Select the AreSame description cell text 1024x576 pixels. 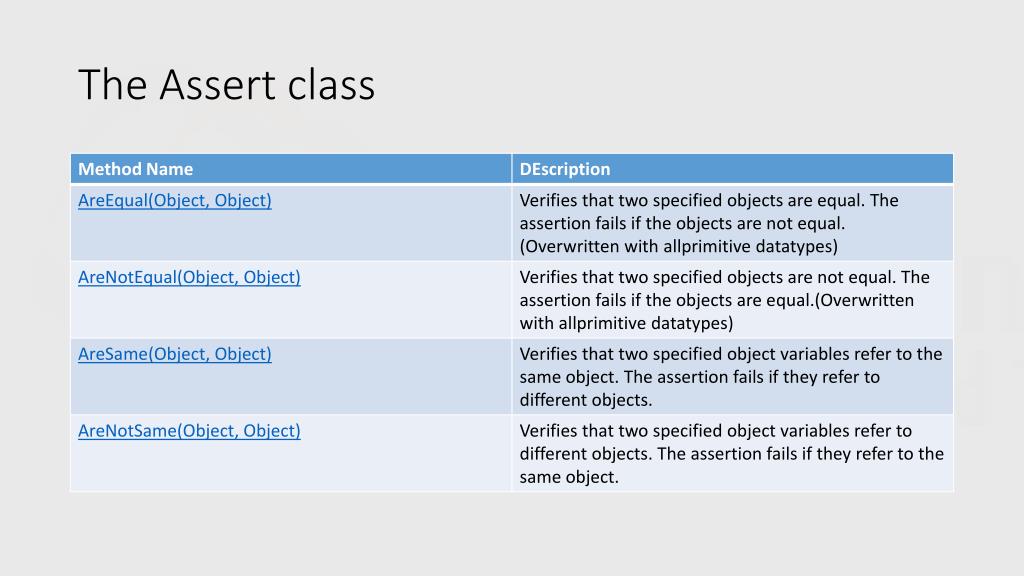coord(731,377)
